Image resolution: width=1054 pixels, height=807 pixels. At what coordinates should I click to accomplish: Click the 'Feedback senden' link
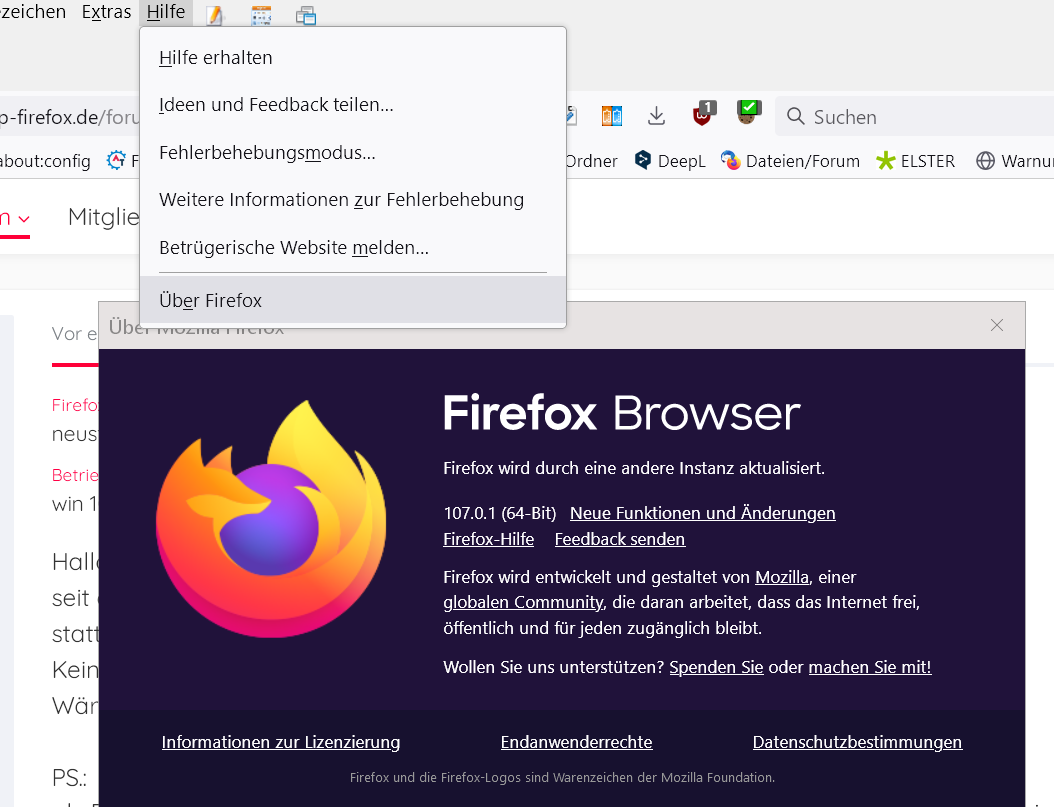pyautogui.click(x=620, y=540)
